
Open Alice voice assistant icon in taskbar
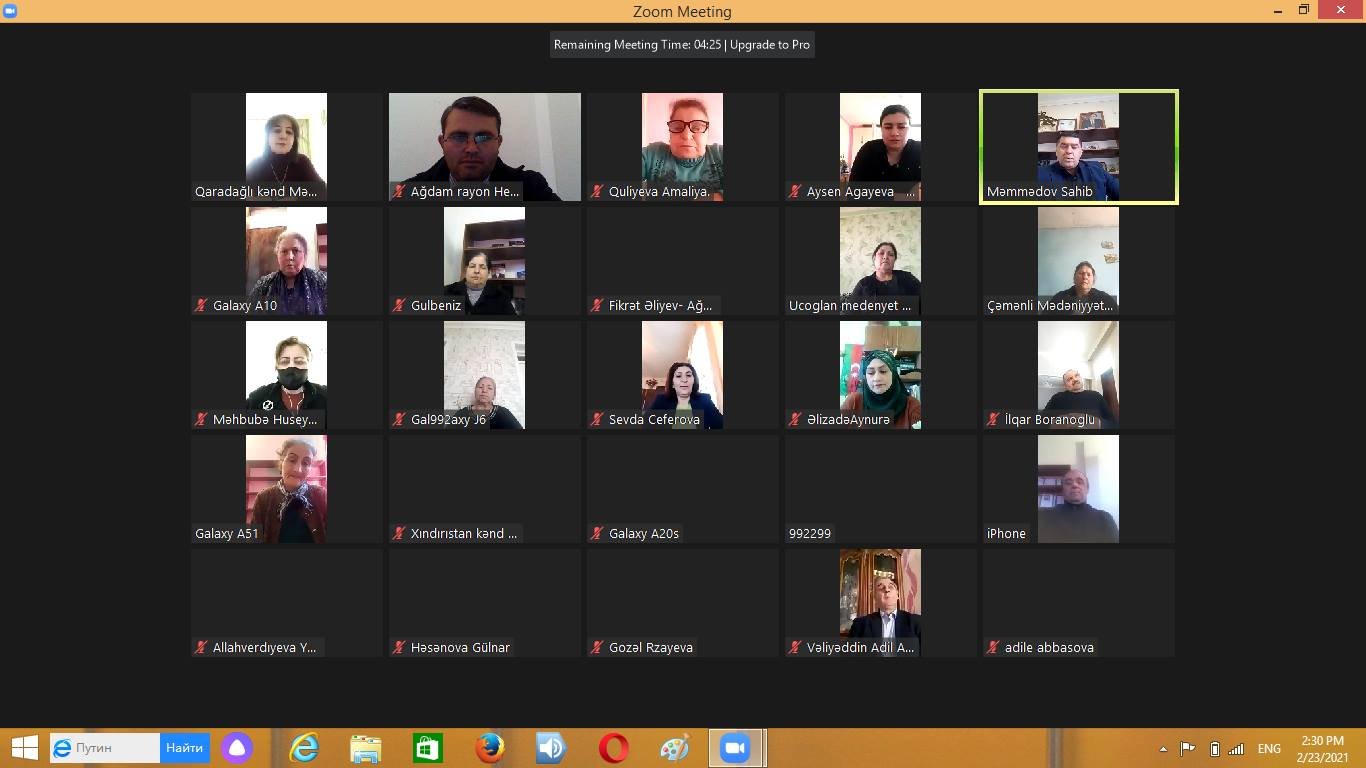[x=237, y=748]
